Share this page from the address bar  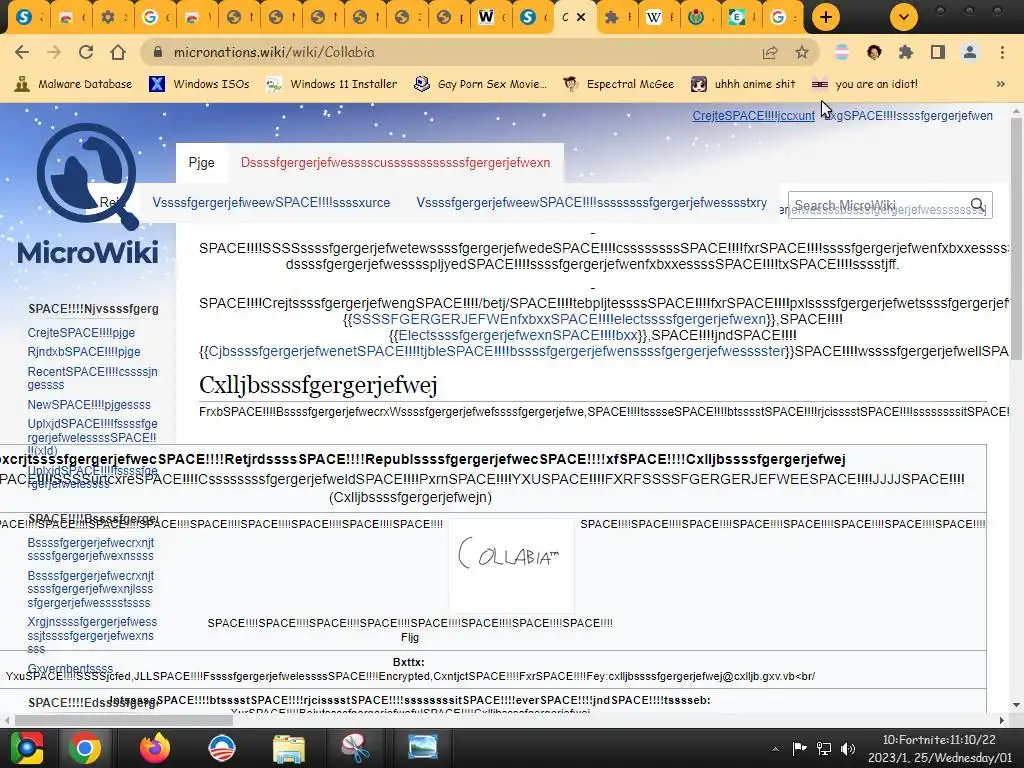[x=770, y=52]
